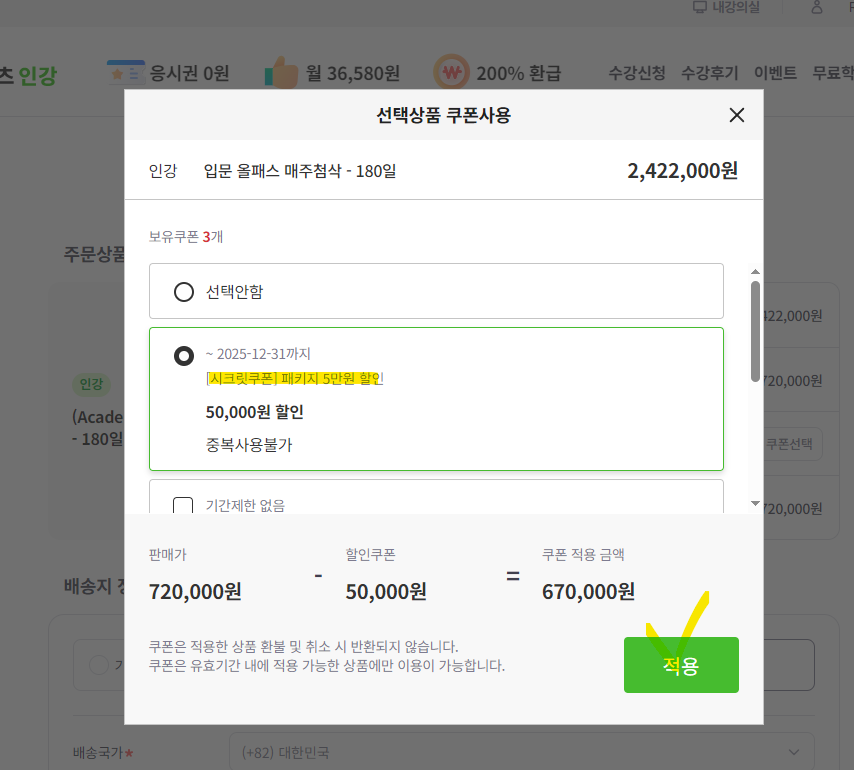Click the 응시권 ticket icon
Image resolution: width=854 pixels, height=770 pixels.
click(x=127, y=73)
